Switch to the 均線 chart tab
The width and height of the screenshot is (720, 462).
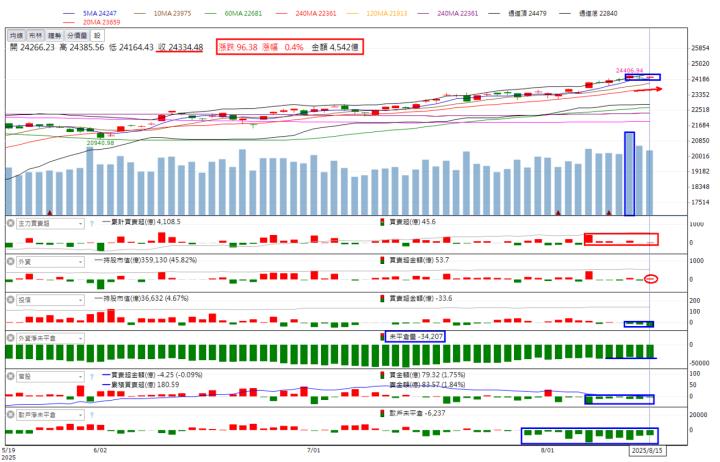16,35
